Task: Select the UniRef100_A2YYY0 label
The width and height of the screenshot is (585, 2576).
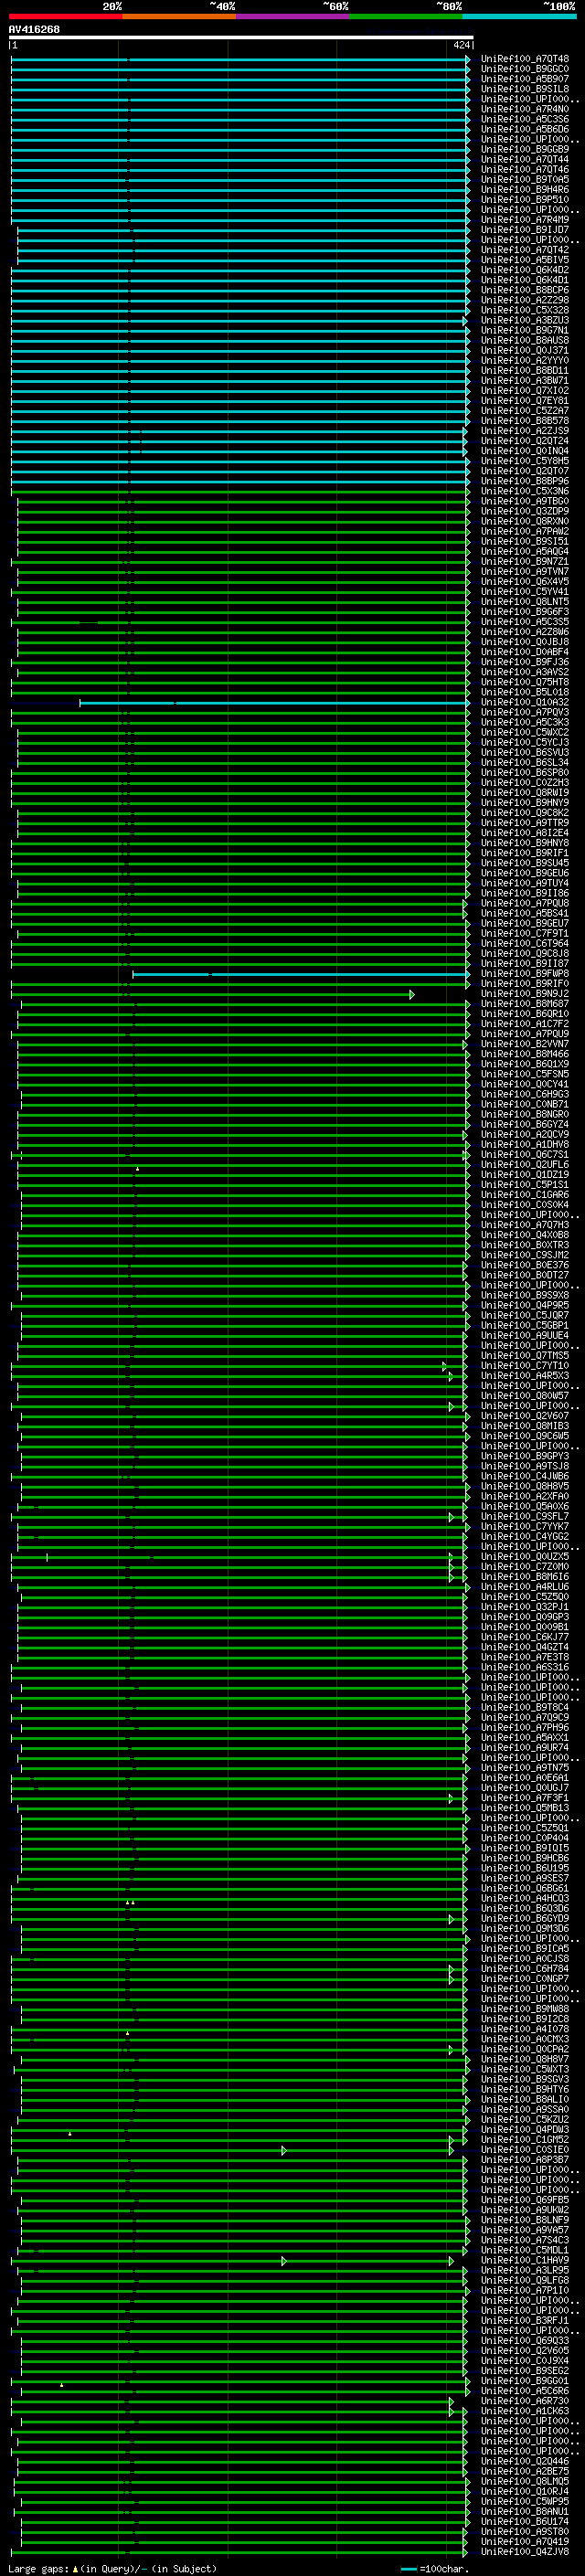Action: click(525, 361)
